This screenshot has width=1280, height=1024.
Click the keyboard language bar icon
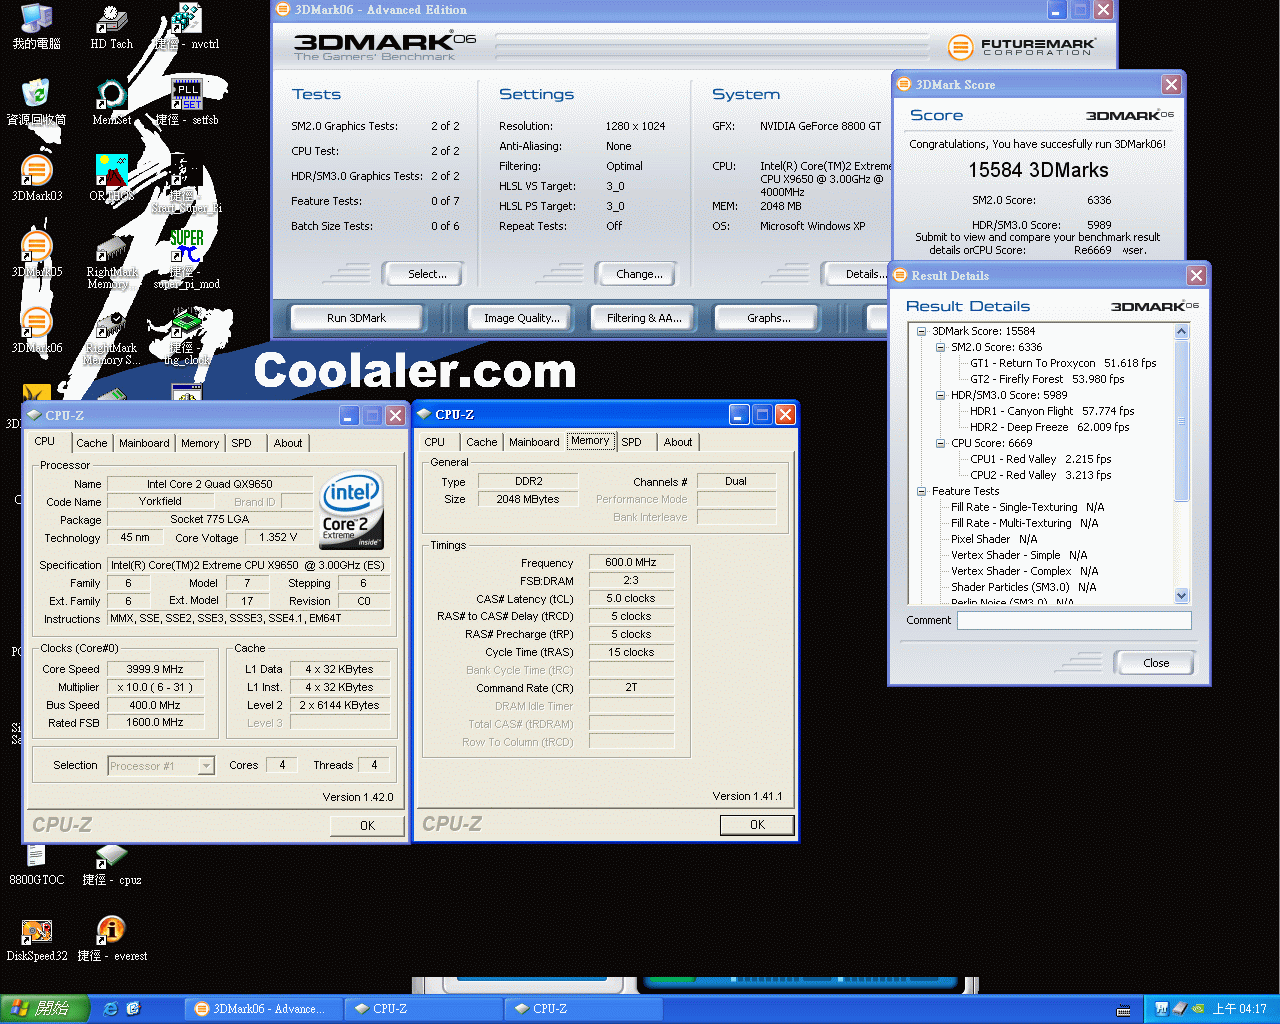click(1123, 1010)
